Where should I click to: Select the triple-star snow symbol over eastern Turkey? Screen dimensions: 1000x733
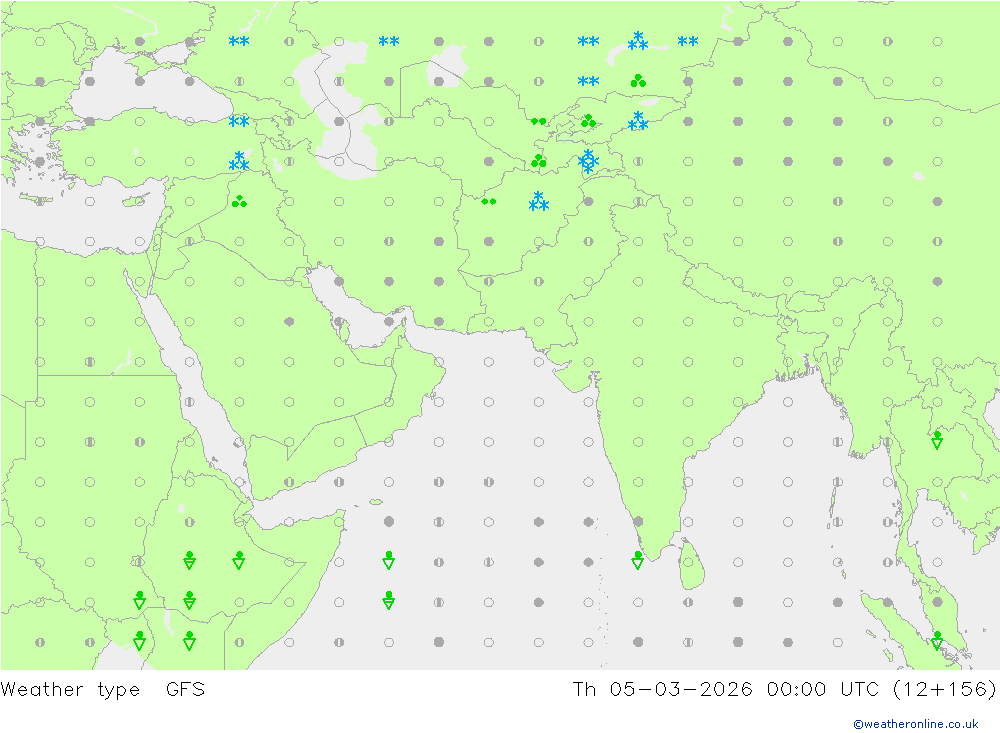239,161
